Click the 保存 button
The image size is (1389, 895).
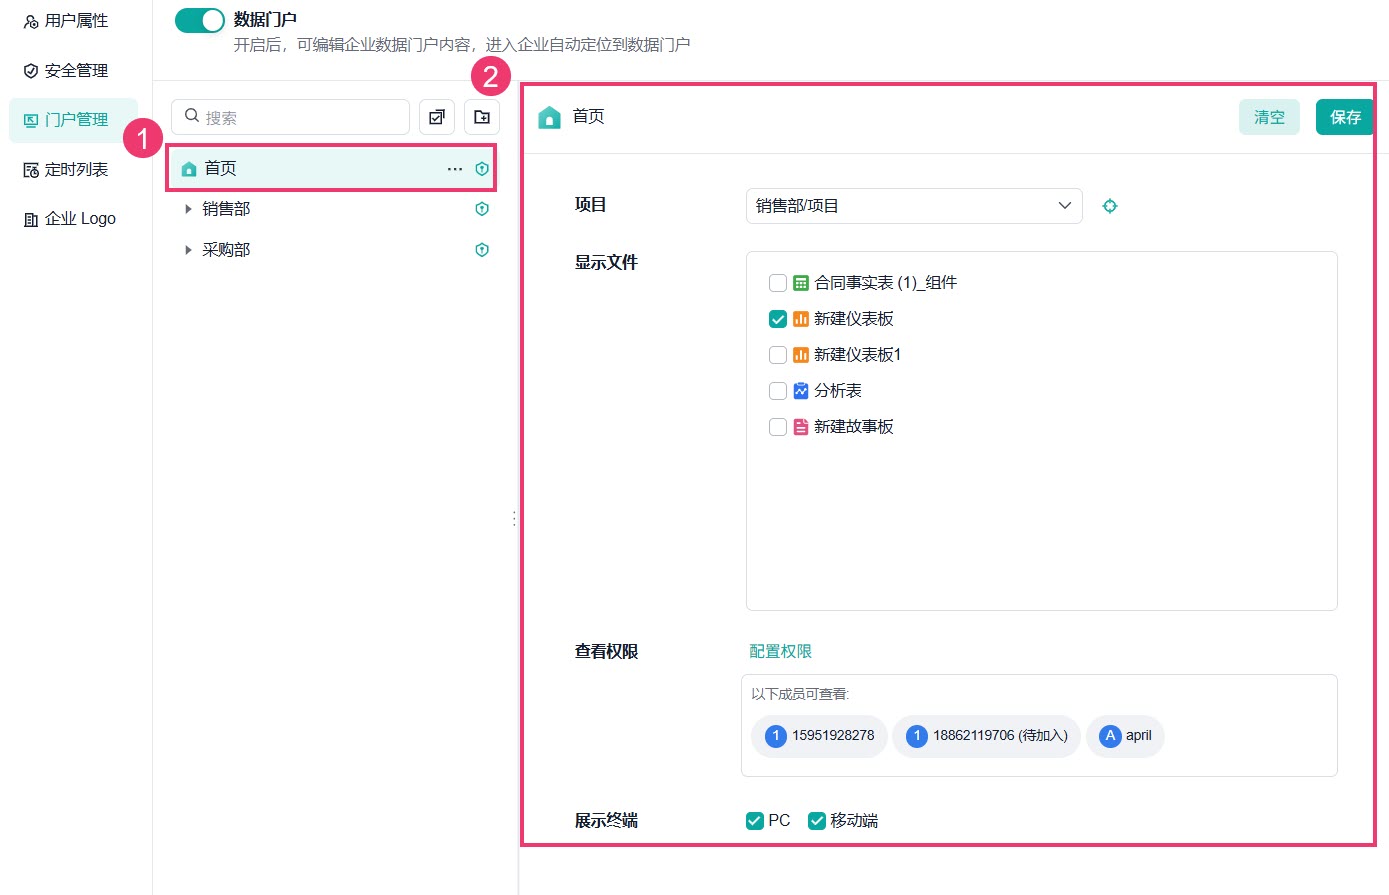click(x=1345, y=117)
